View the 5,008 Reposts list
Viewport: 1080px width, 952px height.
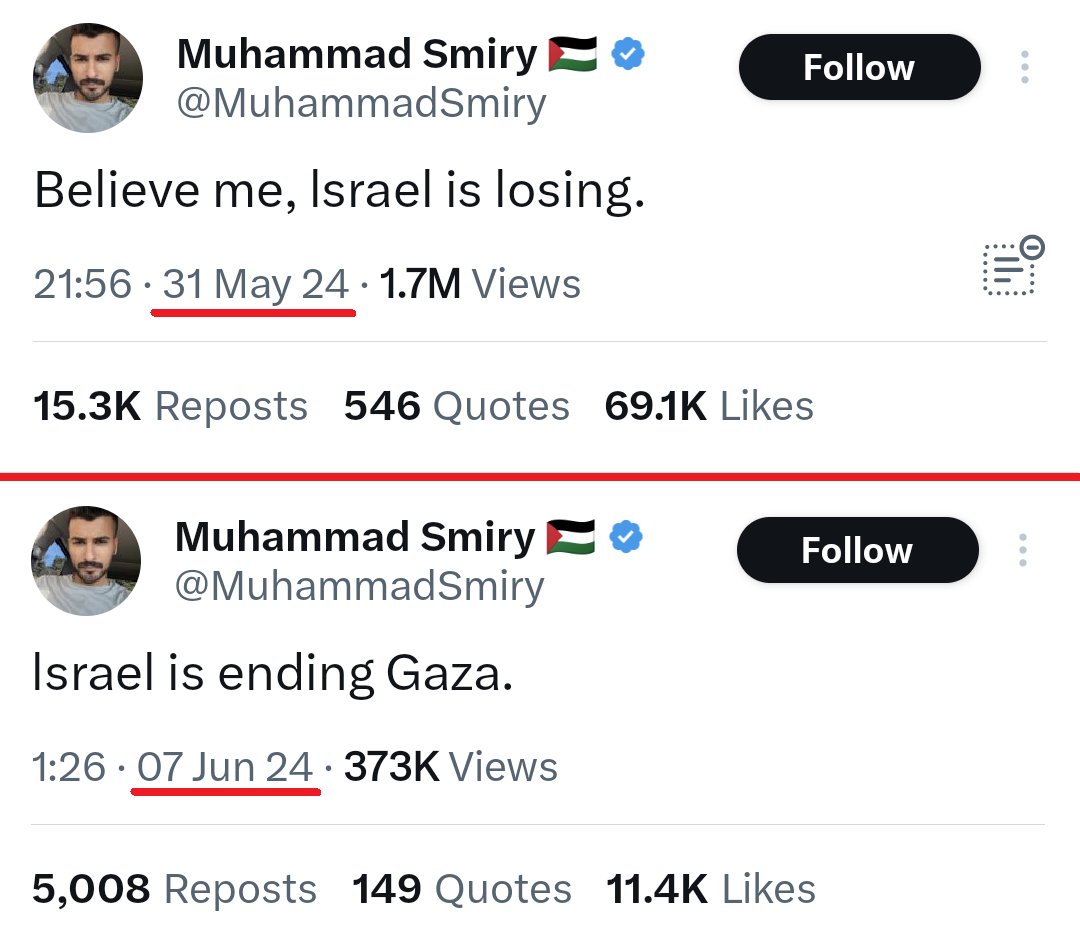point(174,889)
